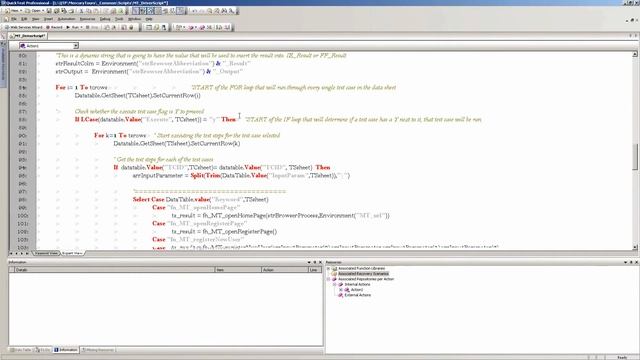Viewport: 640px width, 360px height.
Task: Open the View menu
Action: pyautogui.click(x=36, y=19)
